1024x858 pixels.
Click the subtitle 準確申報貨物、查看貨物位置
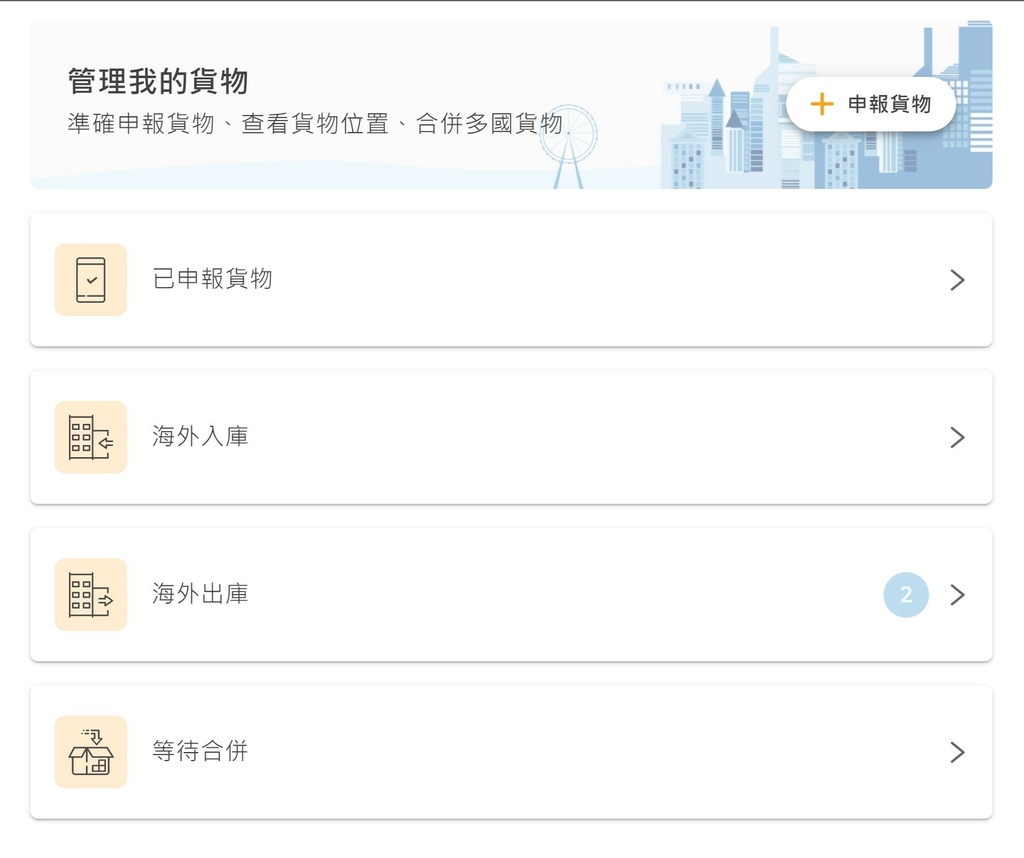click(x=228, y=123)
